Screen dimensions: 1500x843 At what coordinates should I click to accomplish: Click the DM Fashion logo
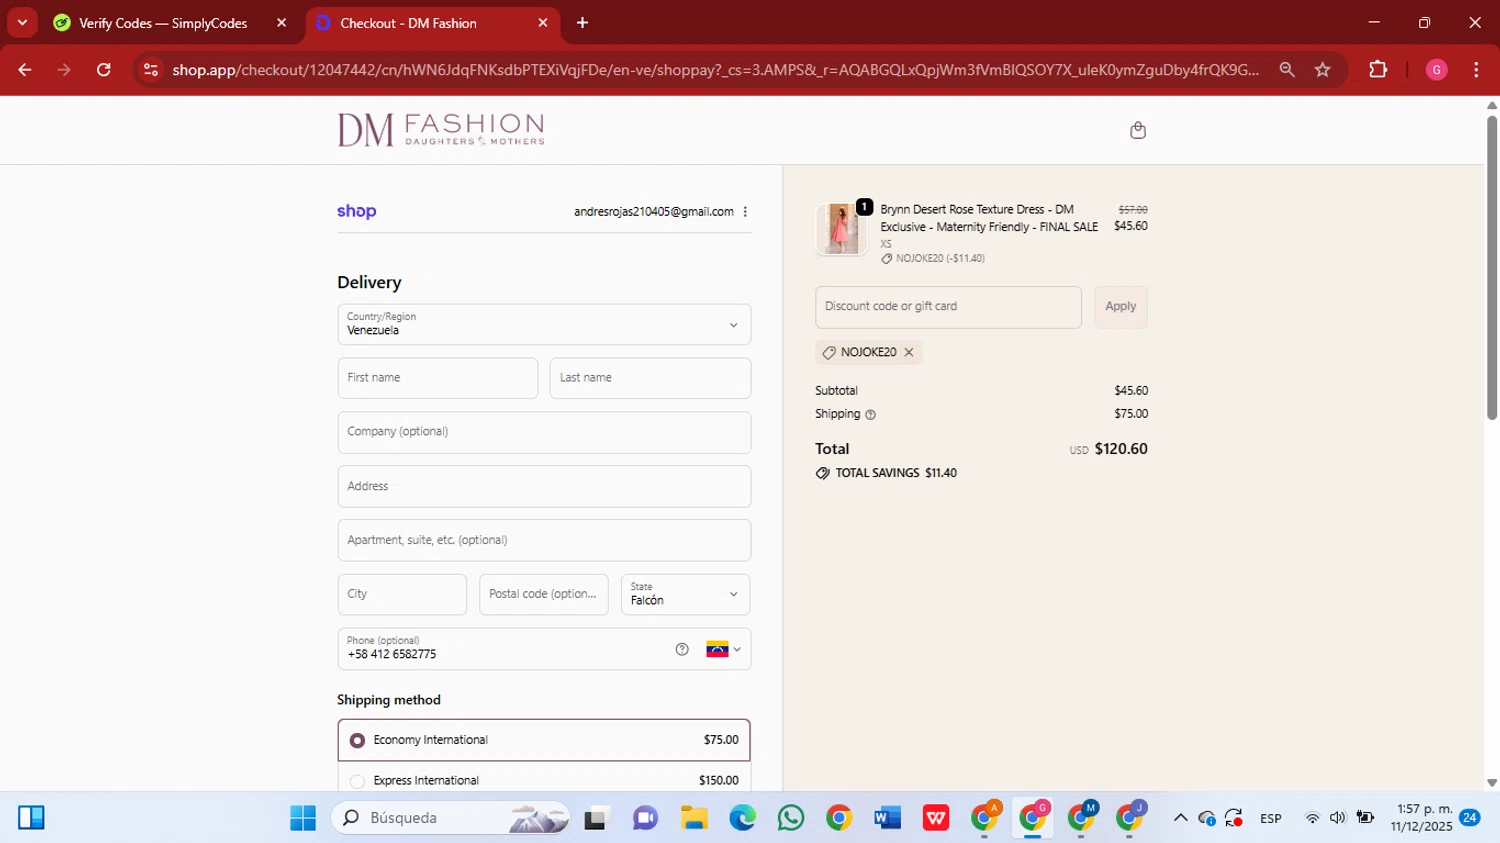(x=441, y=130)
